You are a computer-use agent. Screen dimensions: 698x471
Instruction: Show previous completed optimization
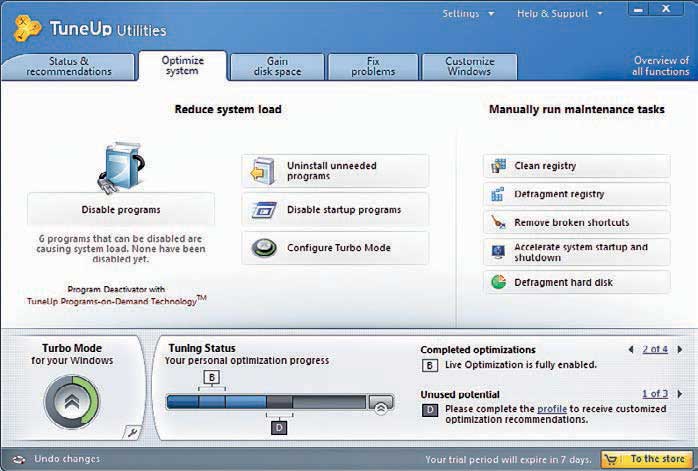(631, 349)
